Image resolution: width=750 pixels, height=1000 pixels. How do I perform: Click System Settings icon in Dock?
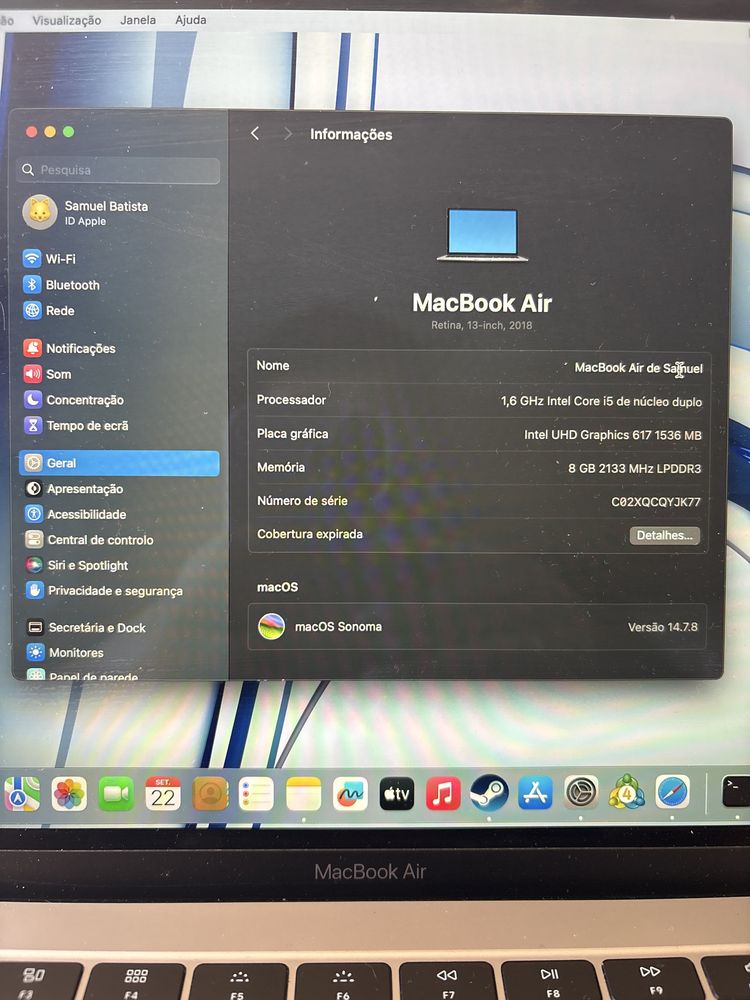[x=582, y=793]
